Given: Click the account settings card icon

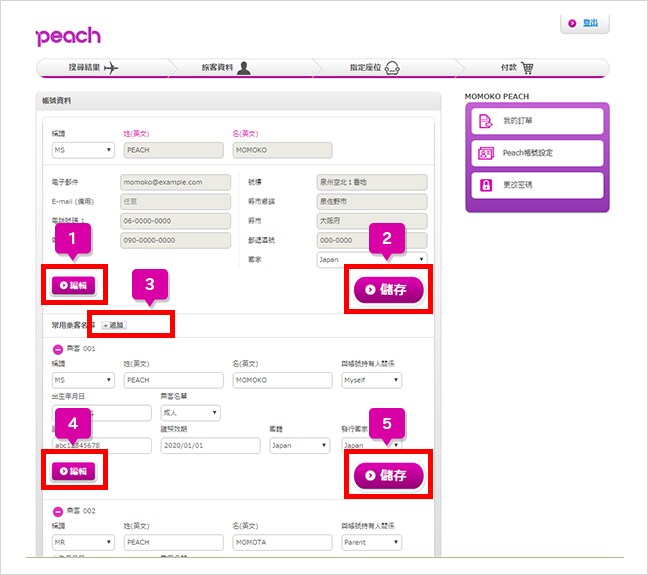Looking at the screenshot, I should [486, 153].
